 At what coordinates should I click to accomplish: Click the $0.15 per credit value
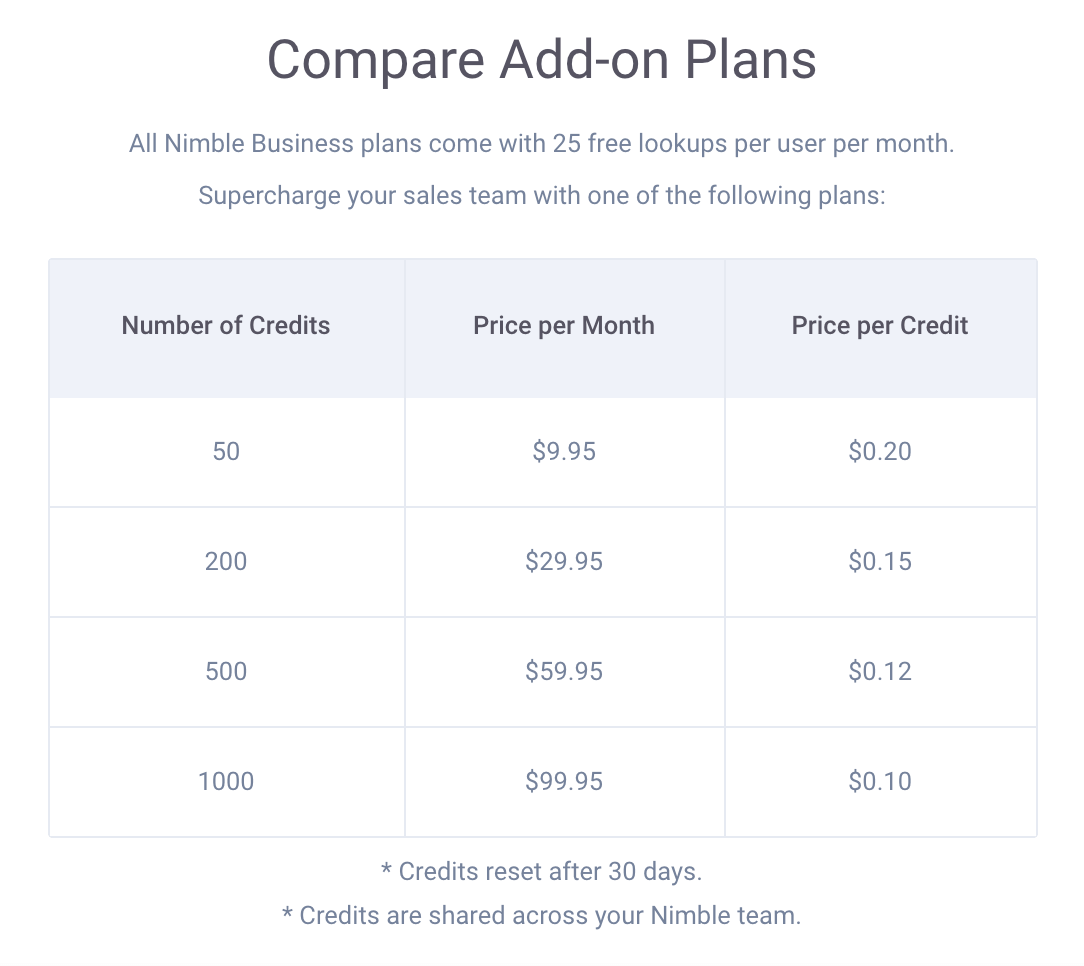[x=880, y=562]
